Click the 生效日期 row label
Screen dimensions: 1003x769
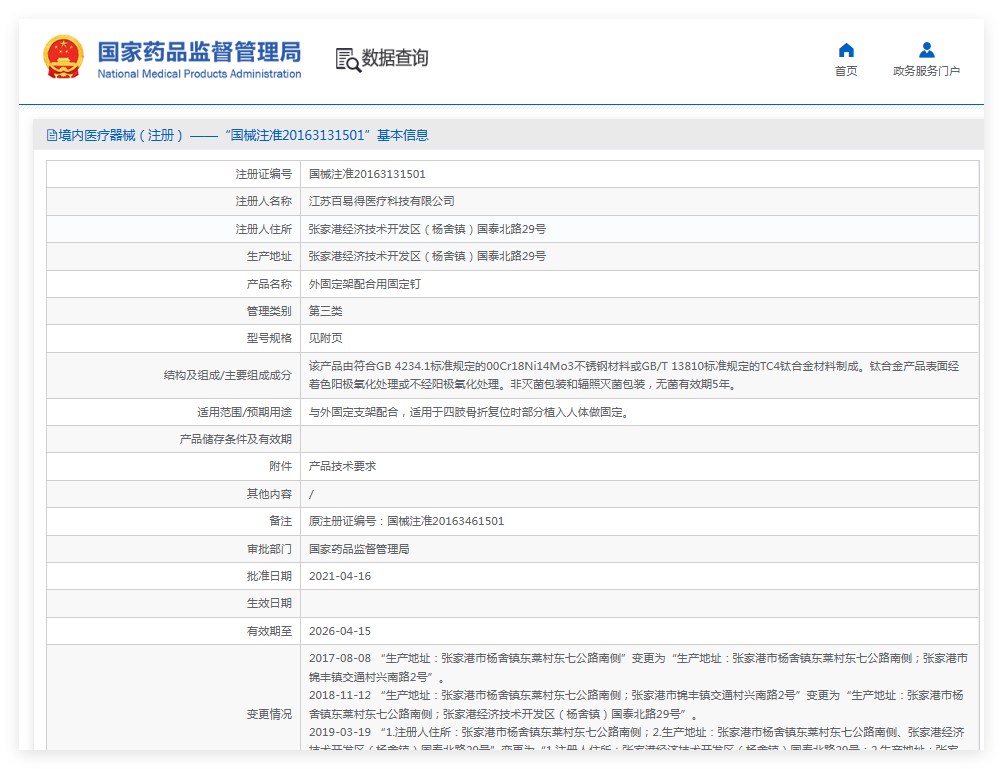click(x=269, y=603)
